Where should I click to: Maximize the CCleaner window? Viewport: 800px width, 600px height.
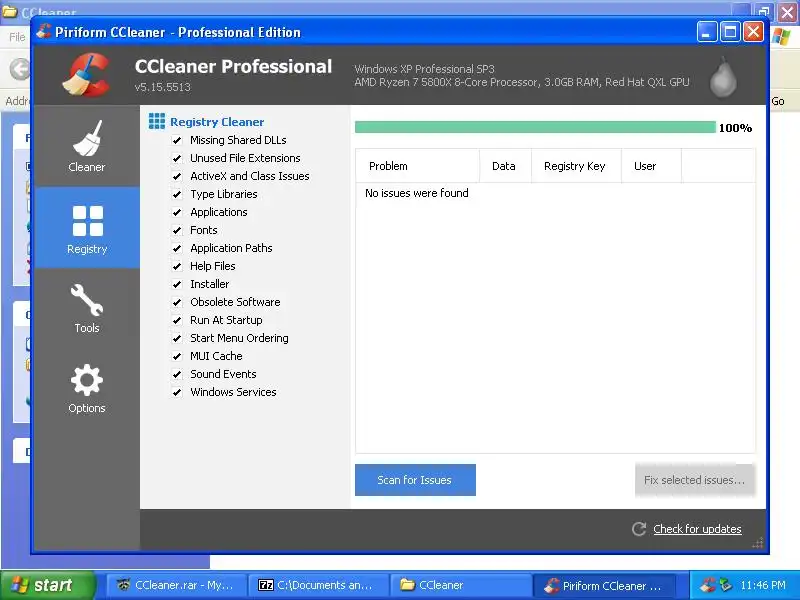[730, 32]
